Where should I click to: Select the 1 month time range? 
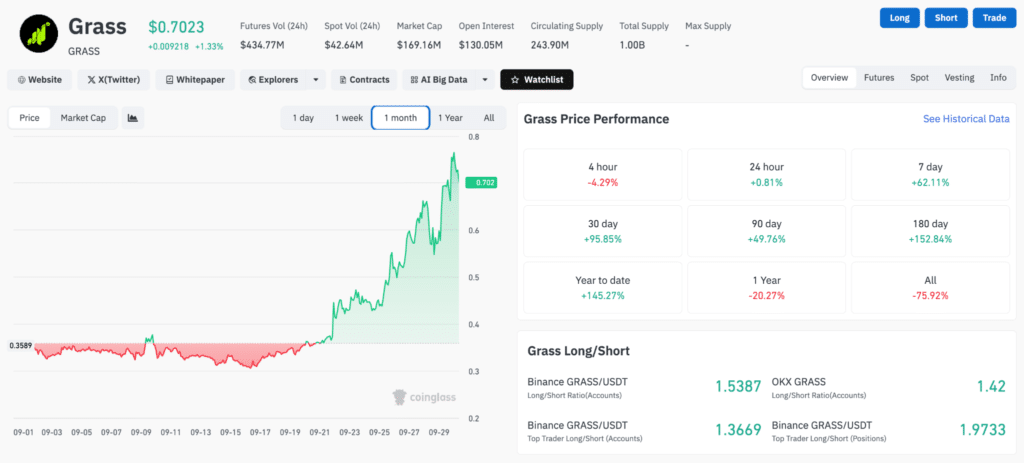click(x=400, y=118)
